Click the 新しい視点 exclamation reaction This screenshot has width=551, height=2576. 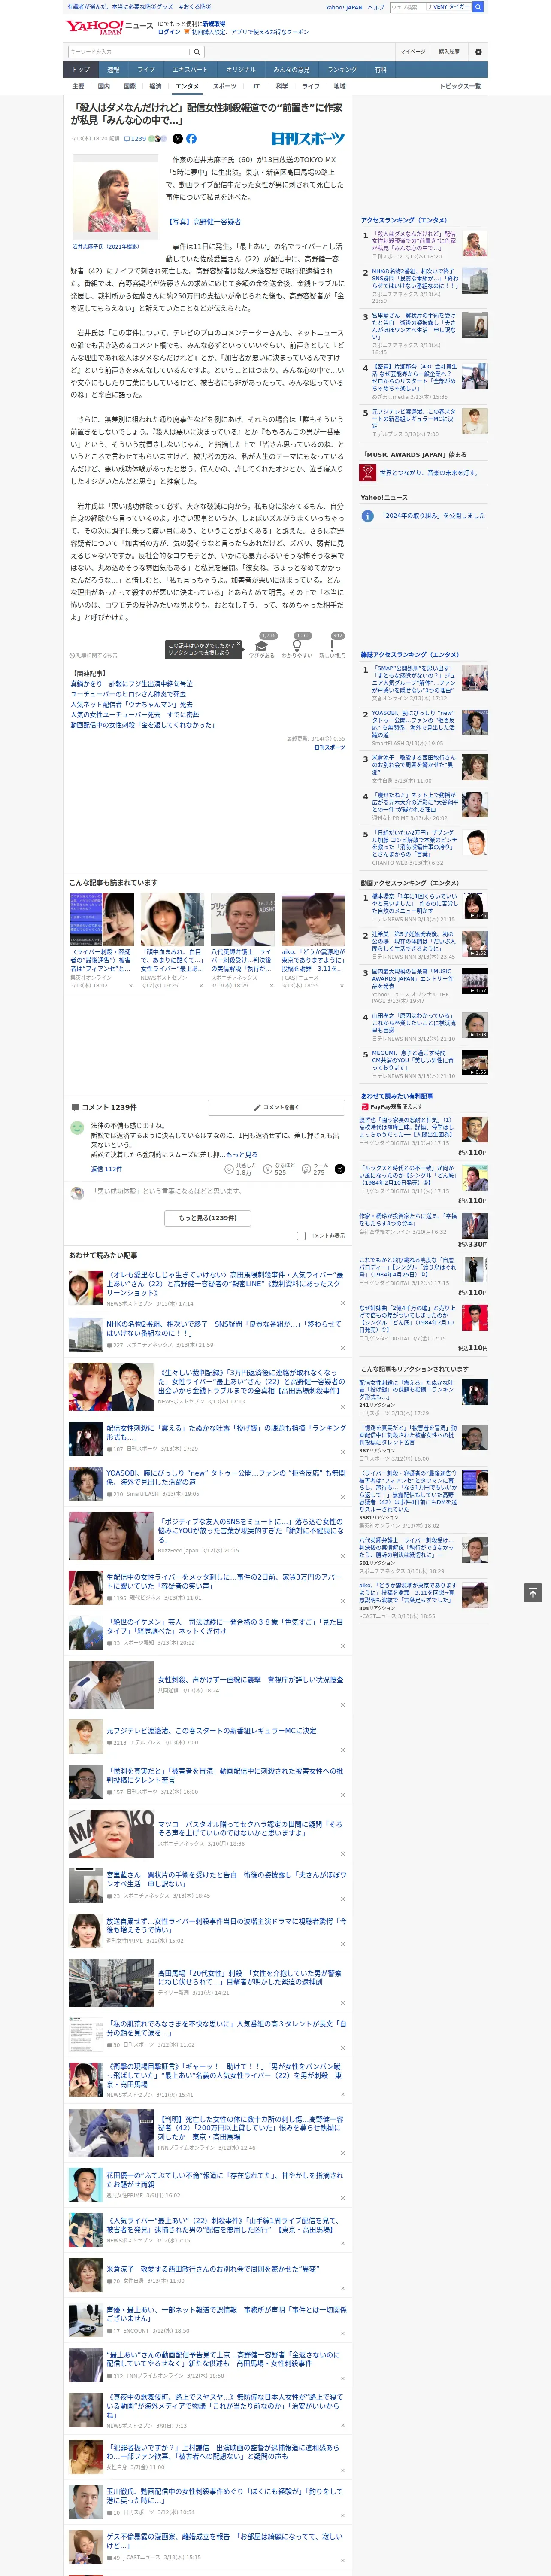332,646
